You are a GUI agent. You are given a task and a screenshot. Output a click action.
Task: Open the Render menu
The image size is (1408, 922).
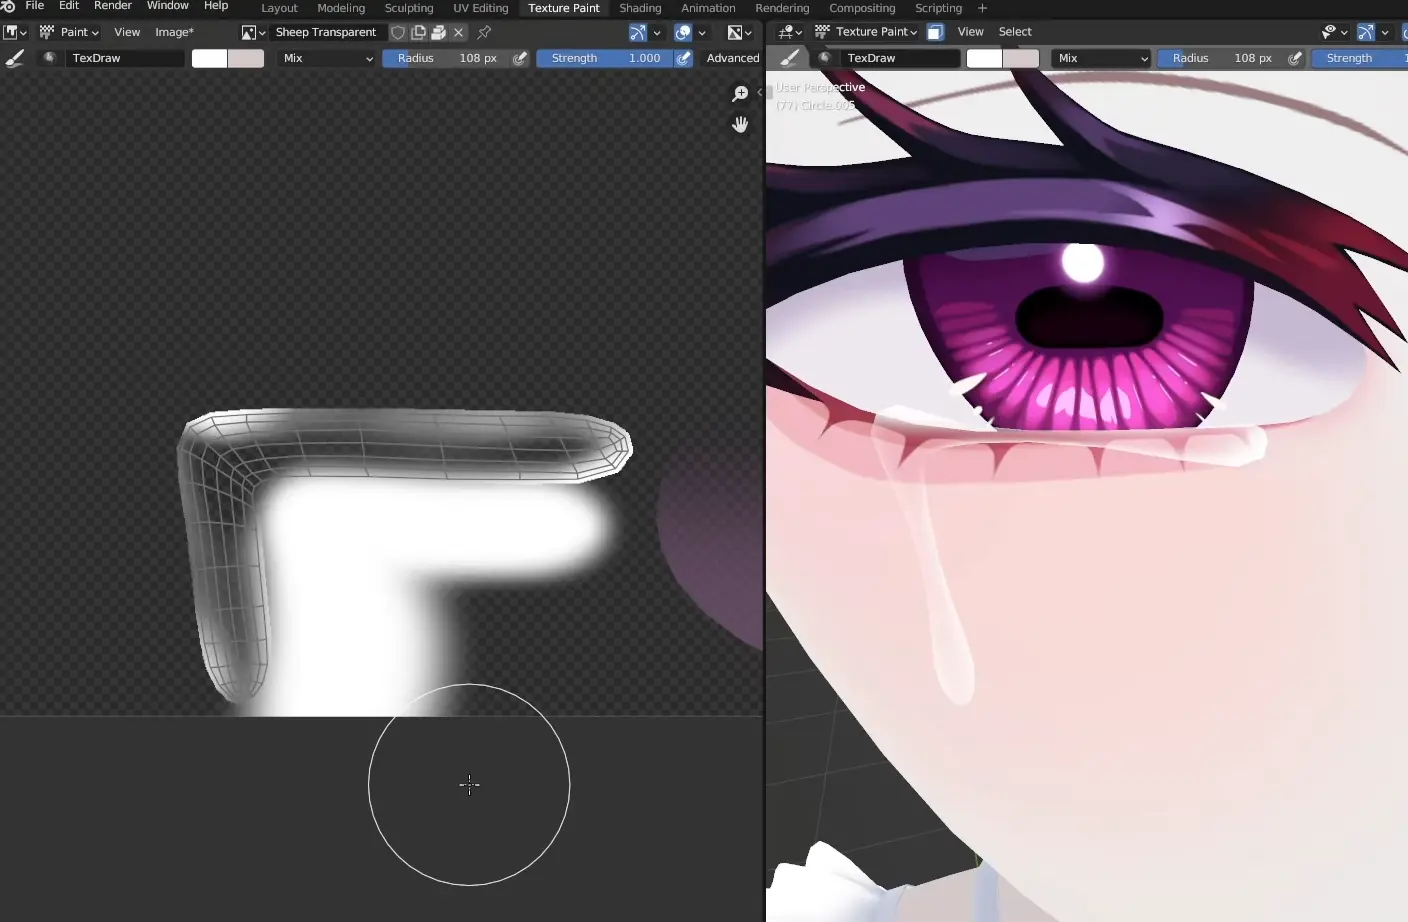tap(113, 6)
